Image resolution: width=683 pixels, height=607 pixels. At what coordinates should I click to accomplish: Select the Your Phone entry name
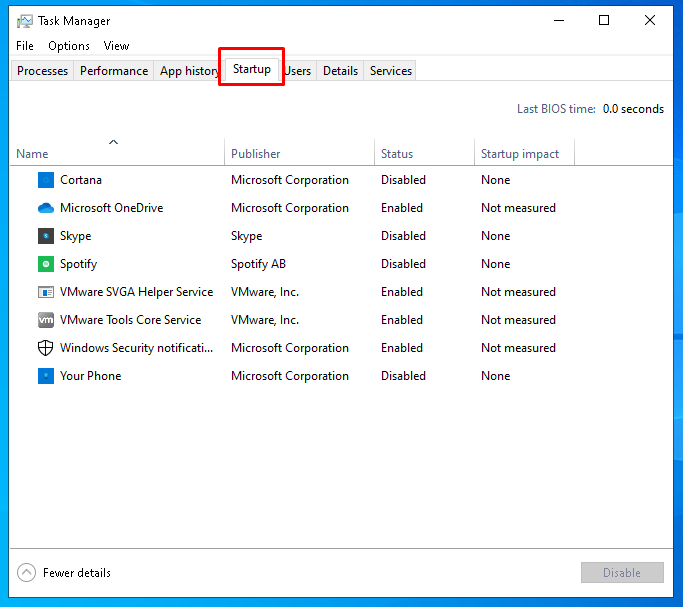(90, 376)
